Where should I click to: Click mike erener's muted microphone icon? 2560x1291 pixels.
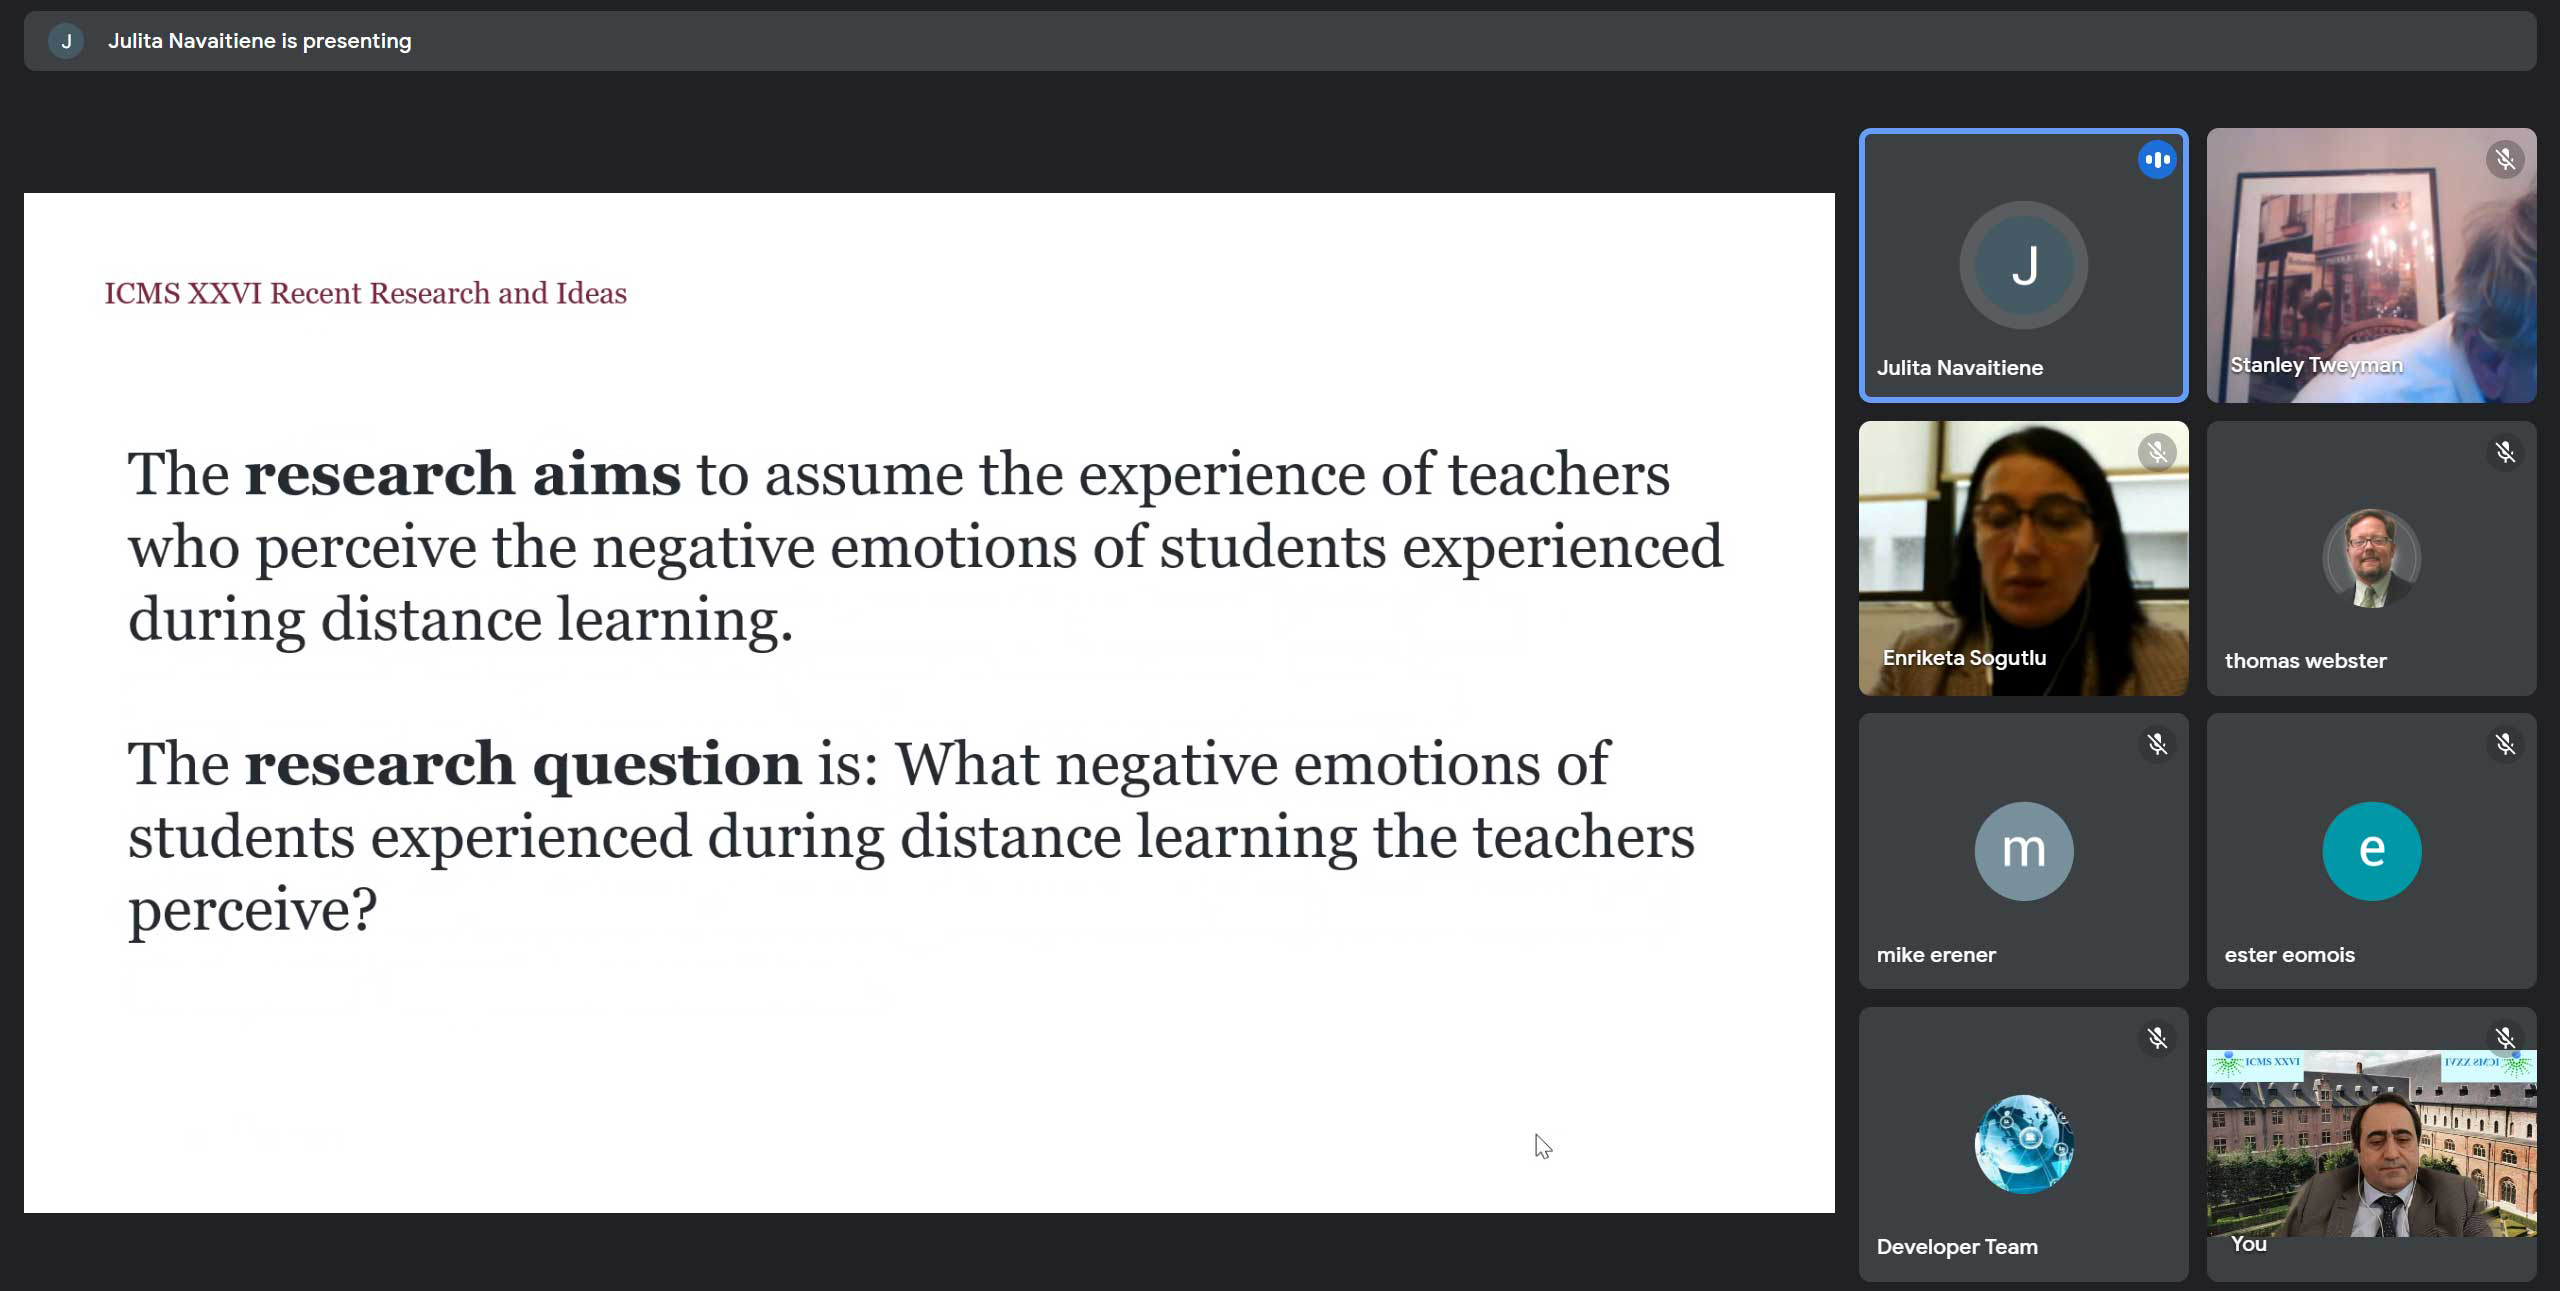2157,745
